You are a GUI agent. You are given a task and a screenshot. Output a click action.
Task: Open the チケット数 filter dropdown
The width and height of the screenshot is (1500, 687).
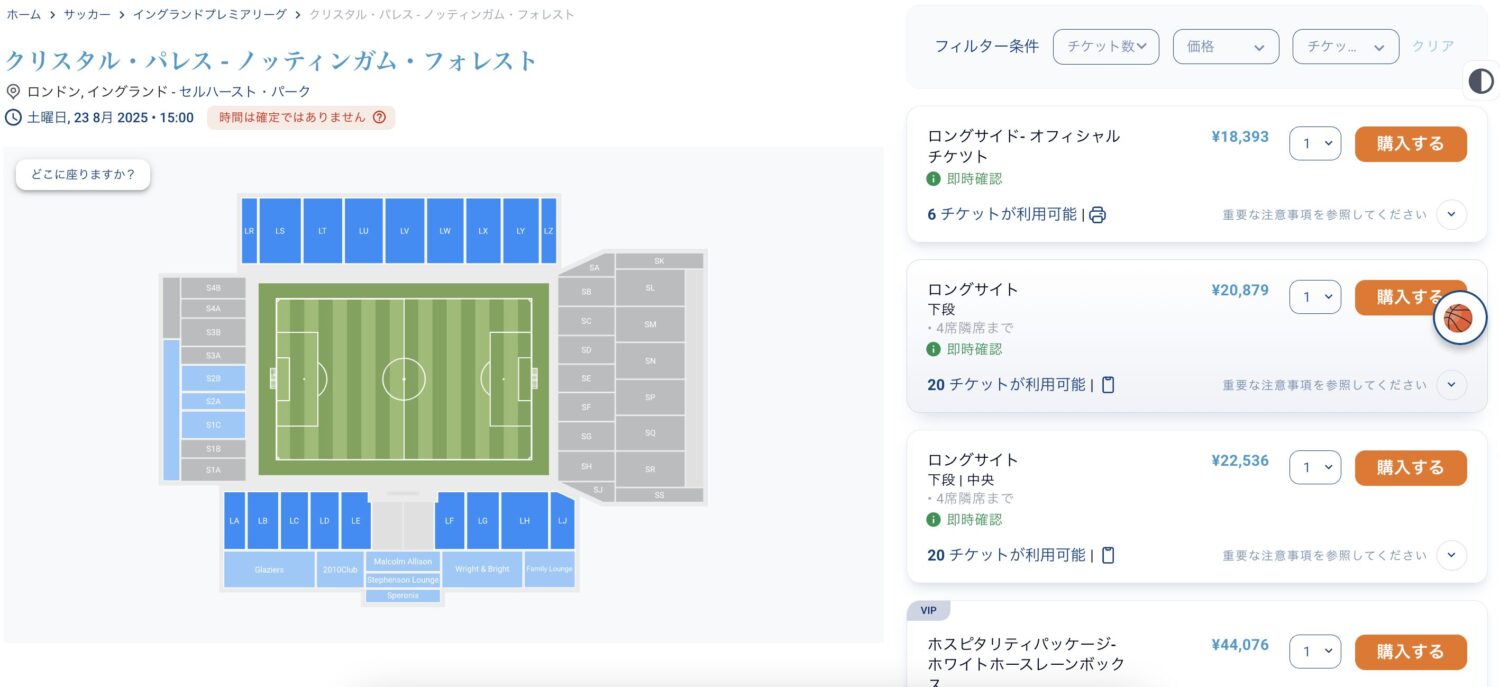tap(1105, 47)
